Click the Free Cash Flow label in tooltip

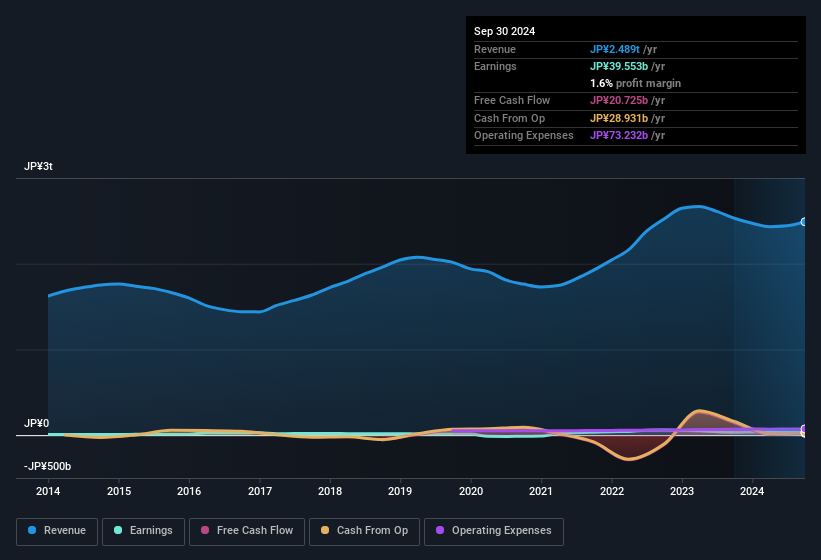point(512,100)
